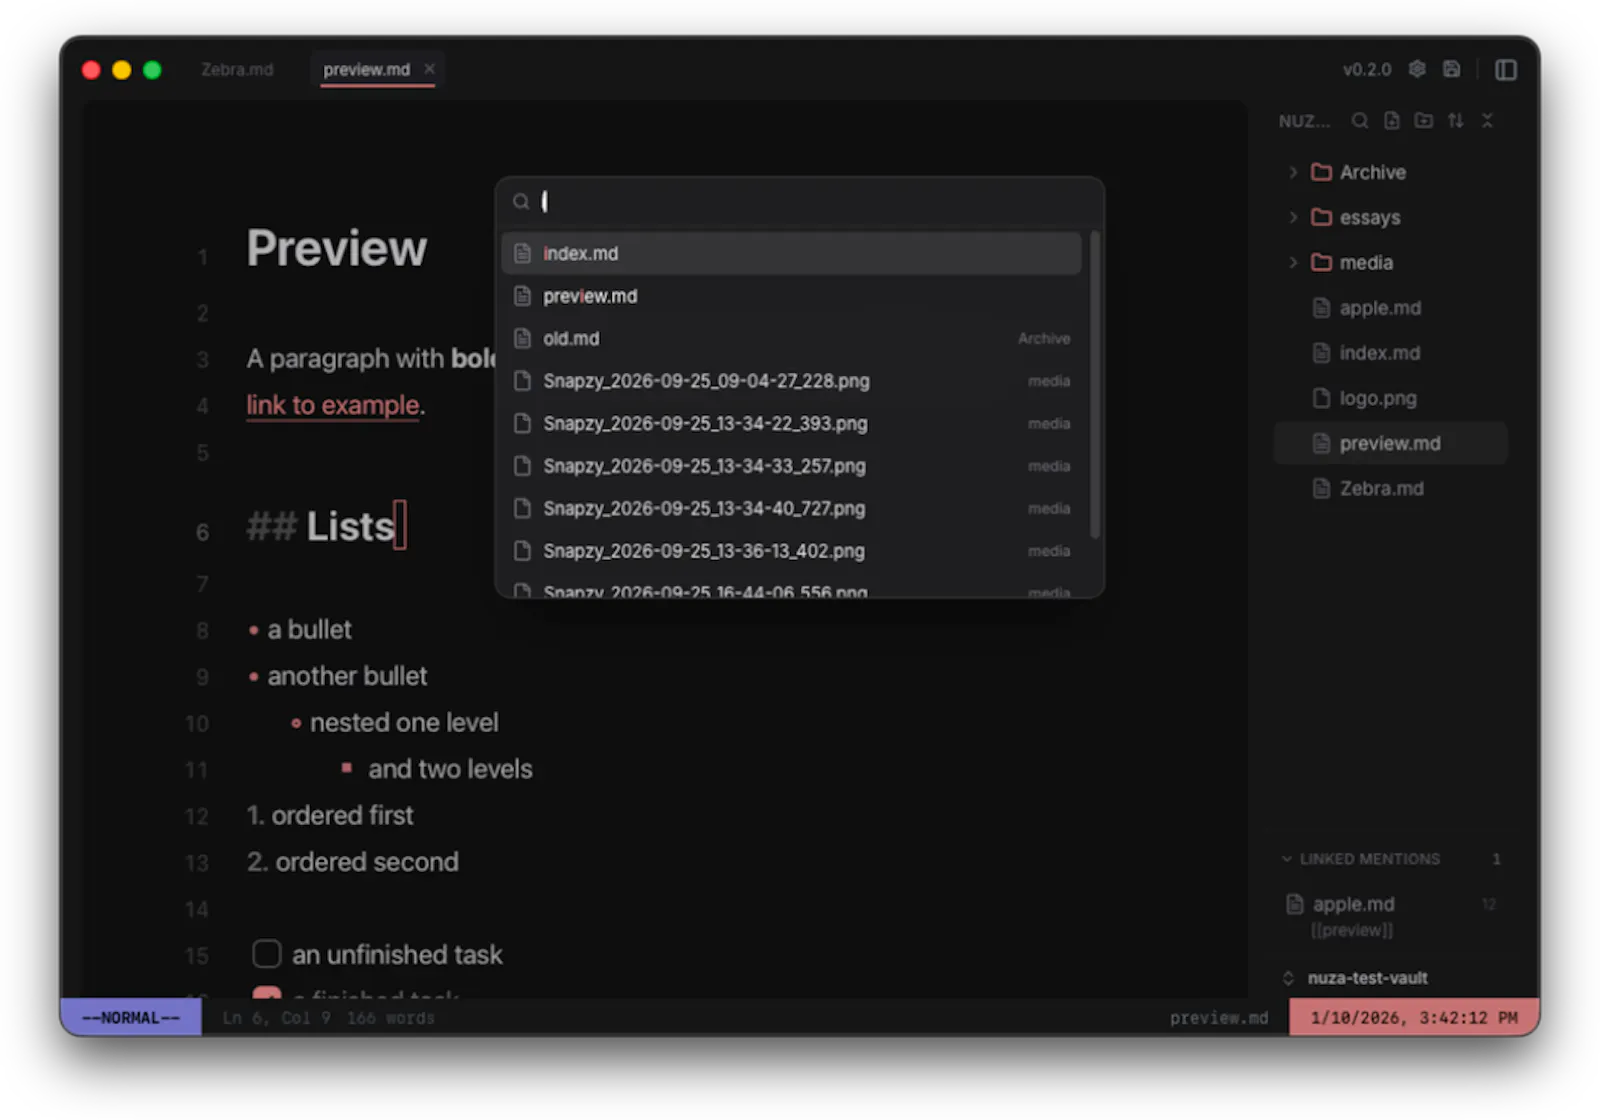Image resolution: width=1600 pixels, height=1120 pixels.
Task: Click the NORMAL mode indicator
Action: [131, 1017]
